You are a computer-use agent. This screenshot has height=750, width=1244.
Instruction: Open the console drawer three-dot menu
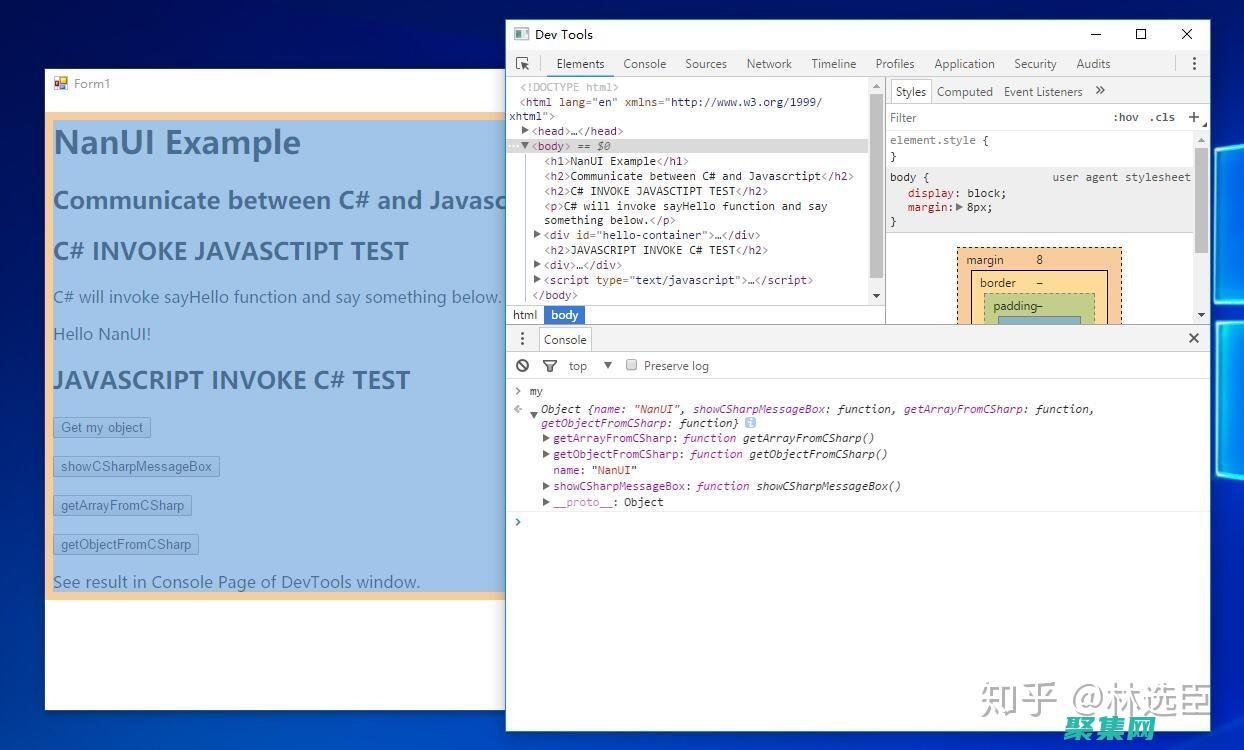(522, 339)
